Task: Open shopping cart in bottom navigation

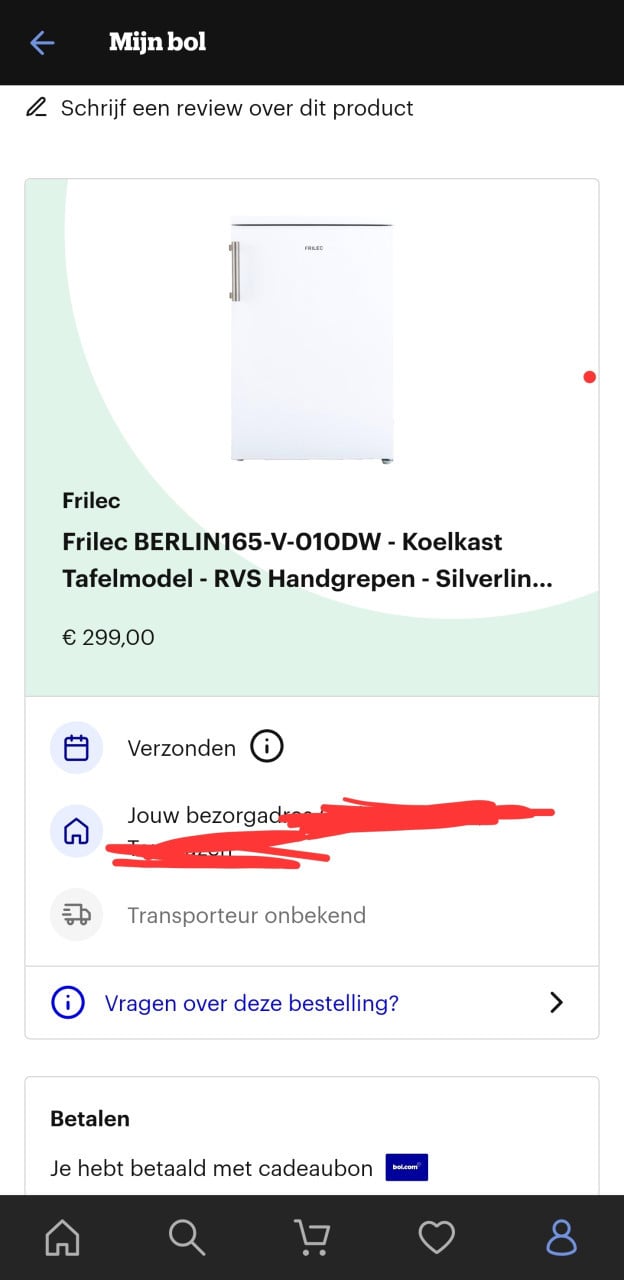Action: pos(312,1238)
